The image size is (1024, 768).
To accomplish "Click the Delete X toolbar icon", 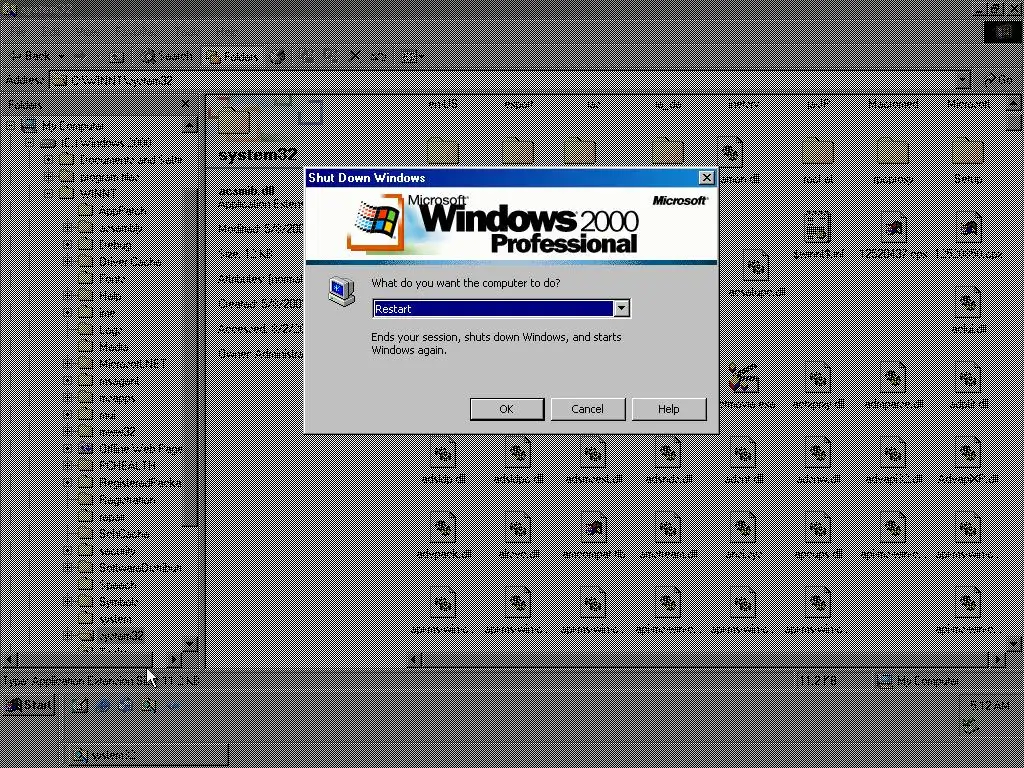I will pos(355,56).
